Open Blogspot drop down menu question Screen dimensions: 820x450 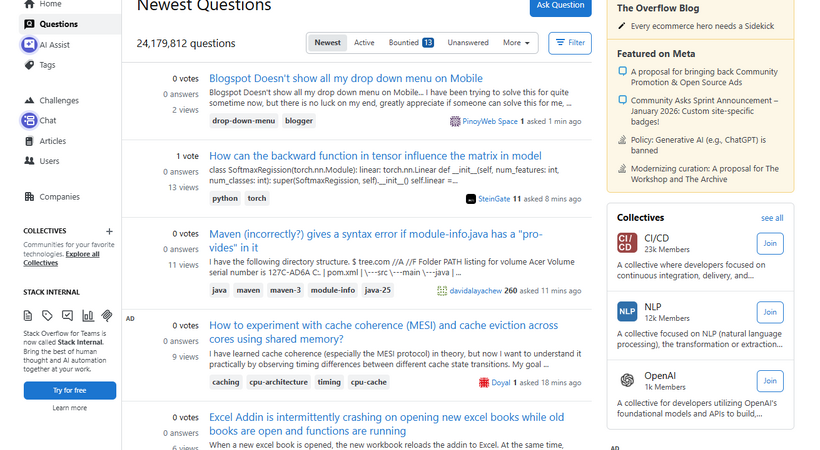(346, 78)
